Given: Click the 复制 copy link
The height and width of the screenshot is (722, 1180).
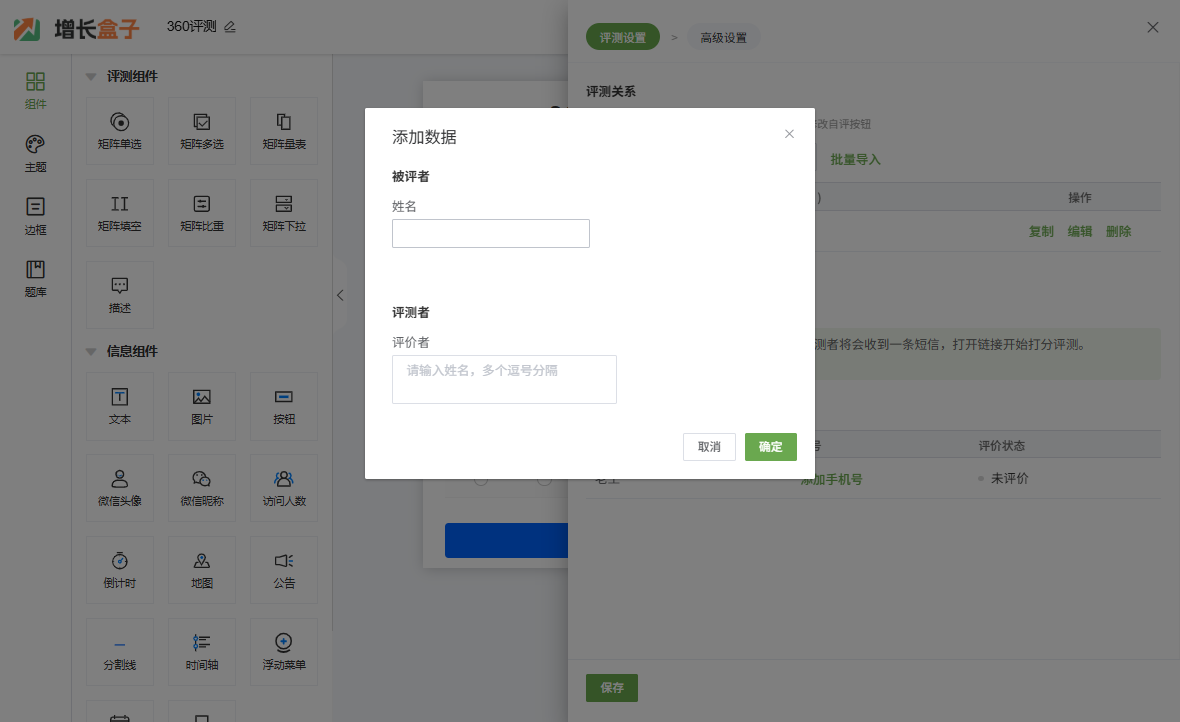Looking at the screenshot, I should (1041, 231).
